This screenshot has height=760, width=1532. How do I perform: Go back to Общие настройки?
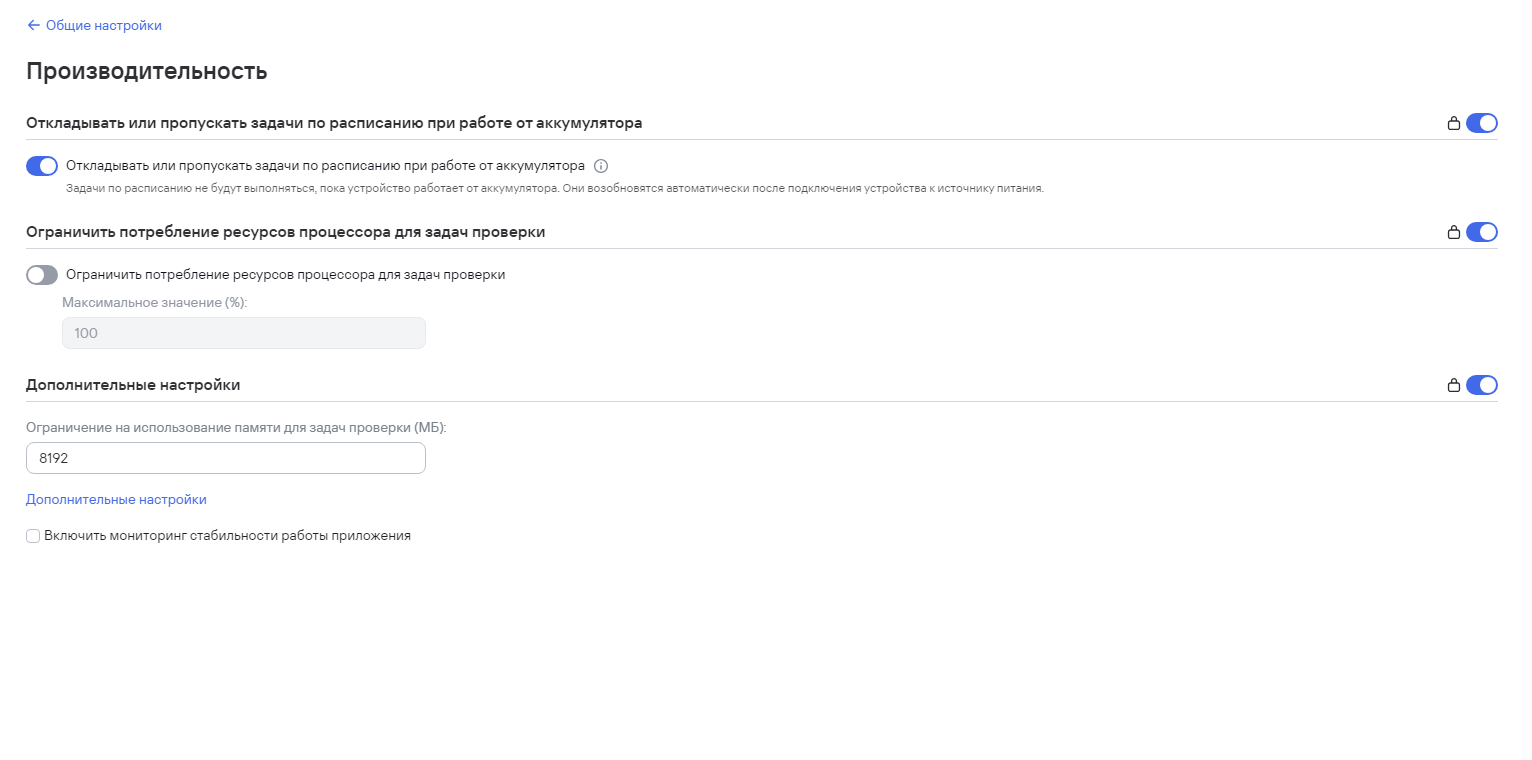tap(94, 25)
